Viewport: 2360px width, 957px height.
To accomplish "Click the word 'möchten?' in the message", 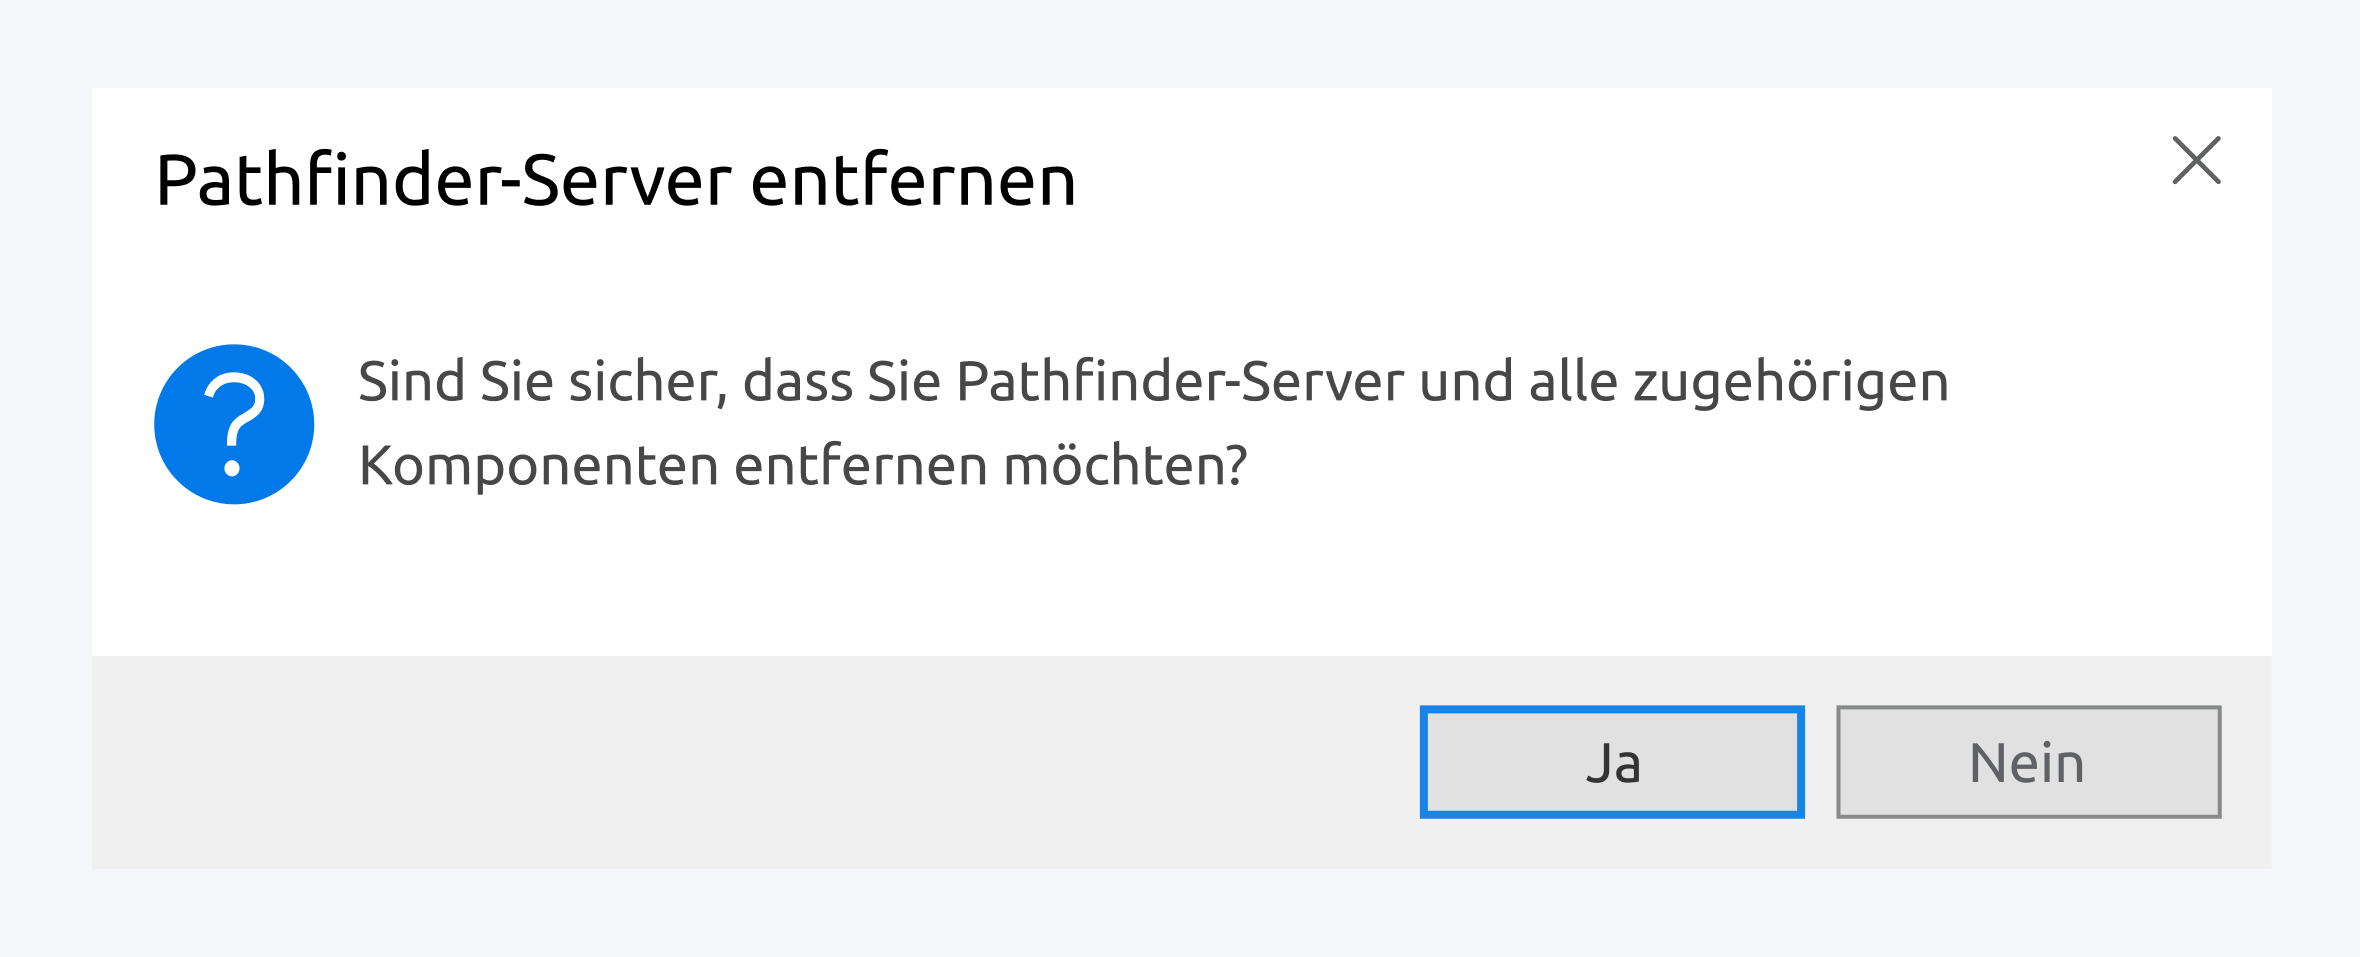I will 1125,466.
